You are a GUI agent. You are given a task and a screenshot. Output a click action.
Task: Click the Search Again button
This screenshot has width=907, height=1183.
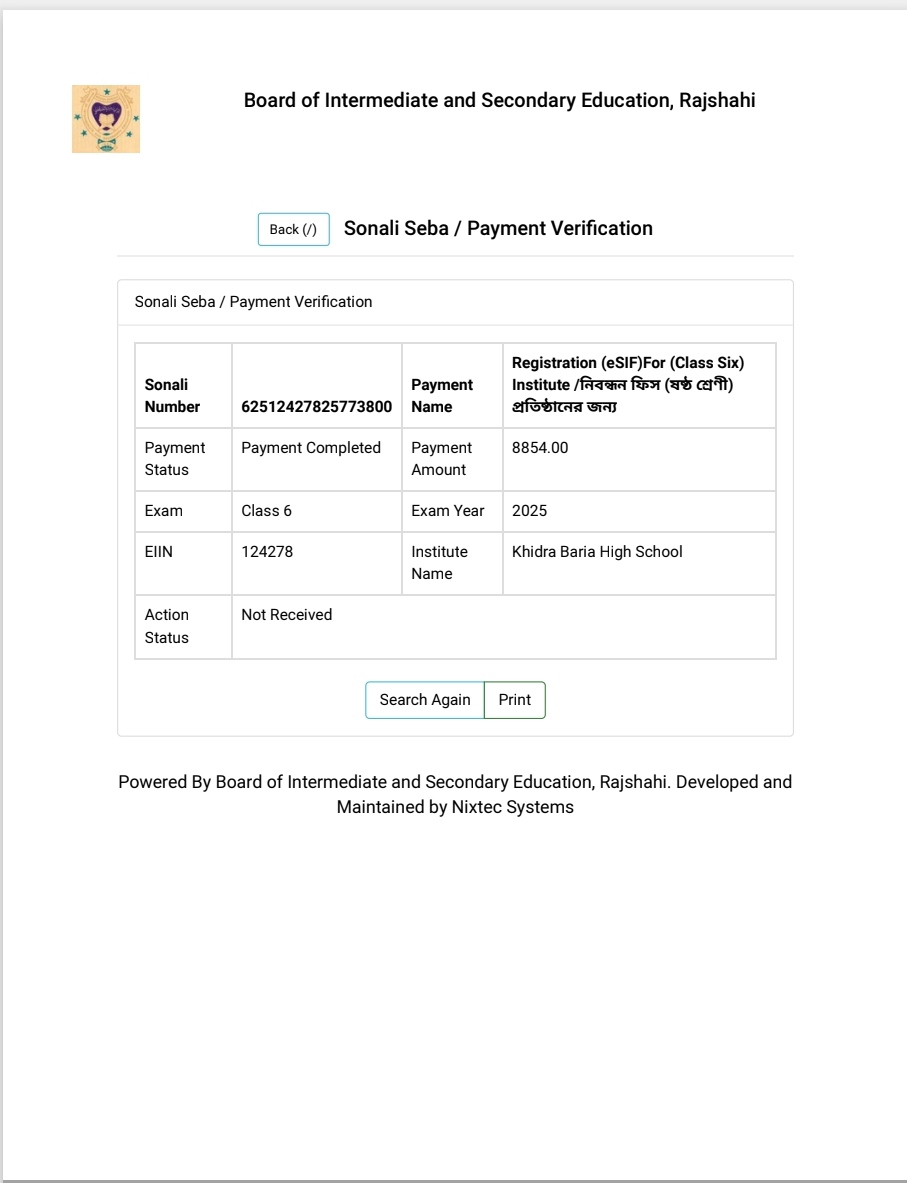[x=424, y=700]
